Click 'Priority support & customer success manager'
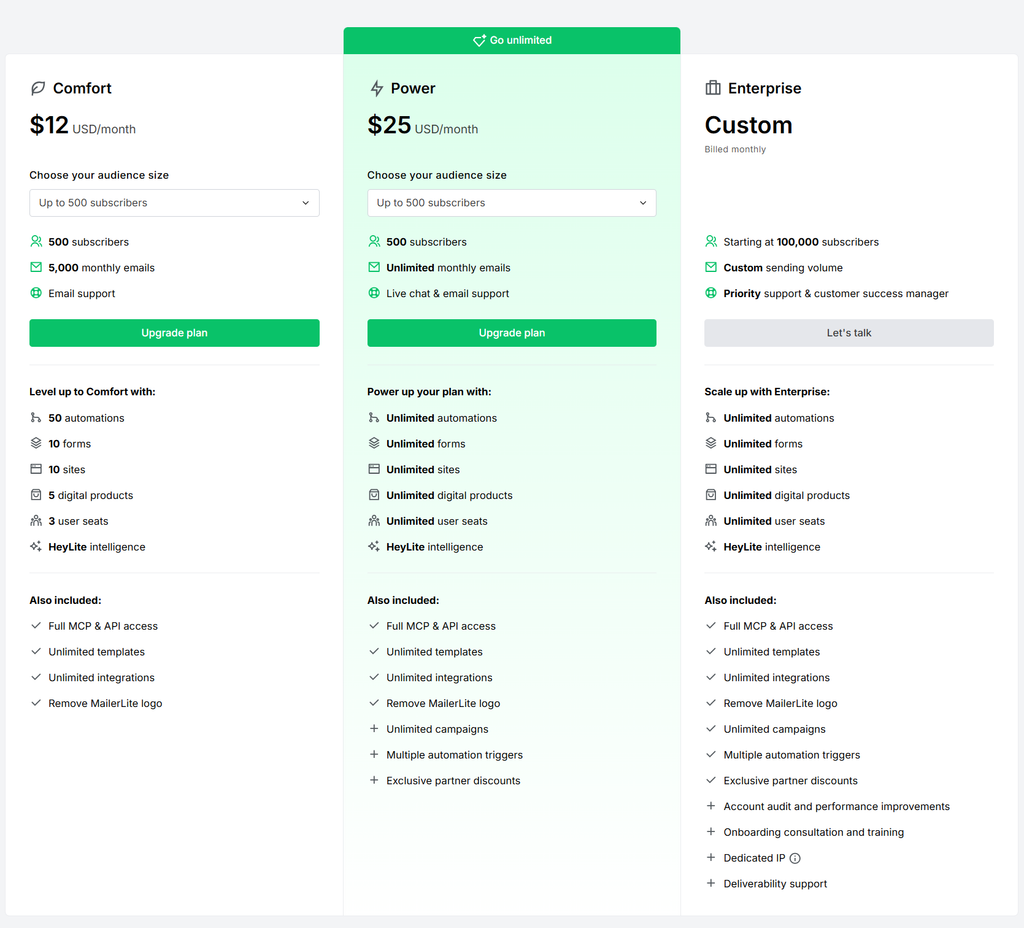 (836, 294)
